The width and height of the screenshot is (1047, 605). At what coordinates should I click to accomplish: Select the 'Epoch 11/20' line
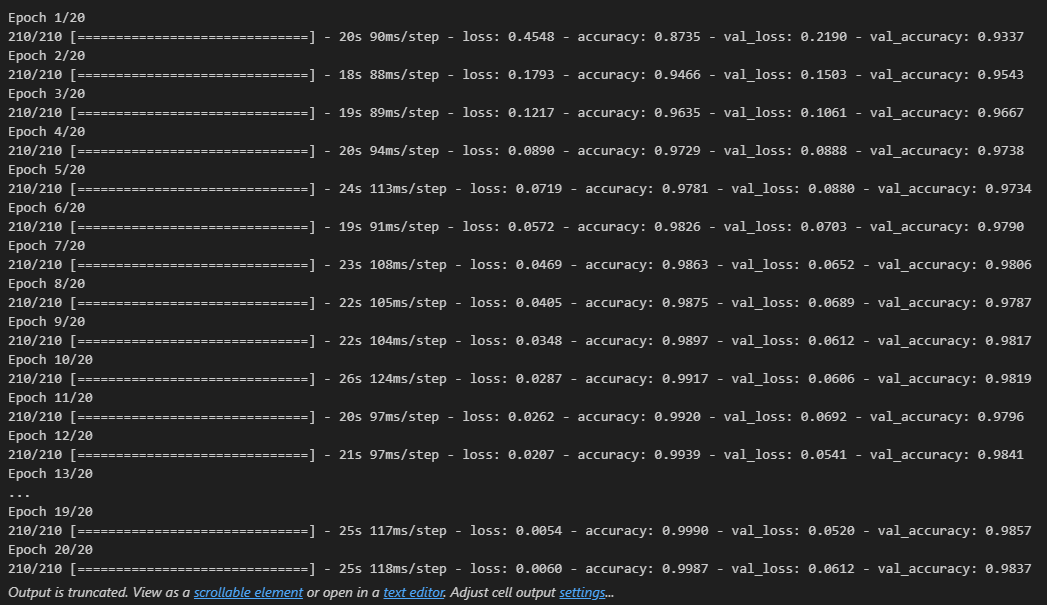(51, 398)
